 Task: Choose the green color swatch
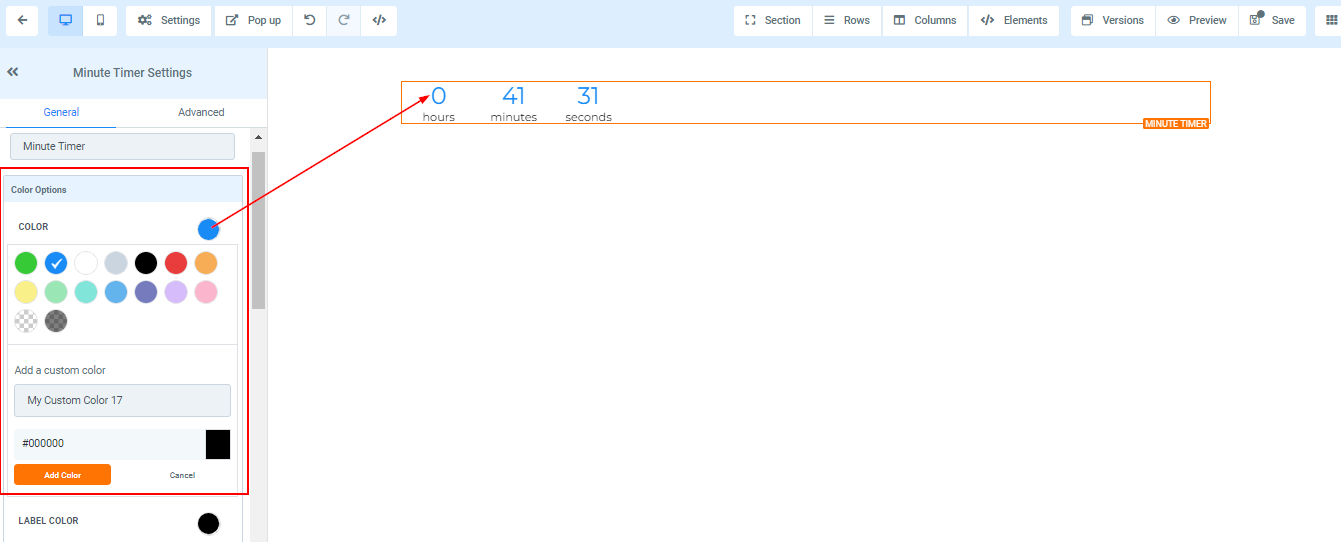26,263
